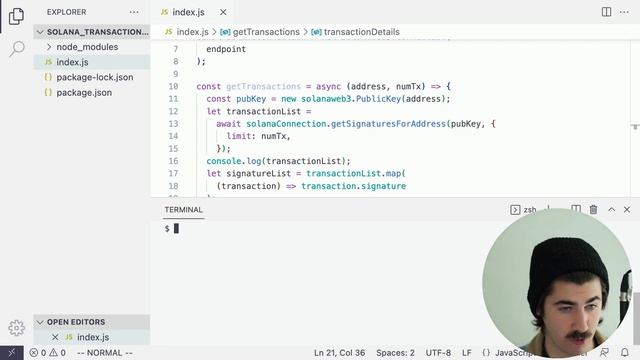640x360 pixels.
Task: Collapse the SOLANA_TRANSACTION folder section
Action: pyautogui.click(x=92, y=32)
